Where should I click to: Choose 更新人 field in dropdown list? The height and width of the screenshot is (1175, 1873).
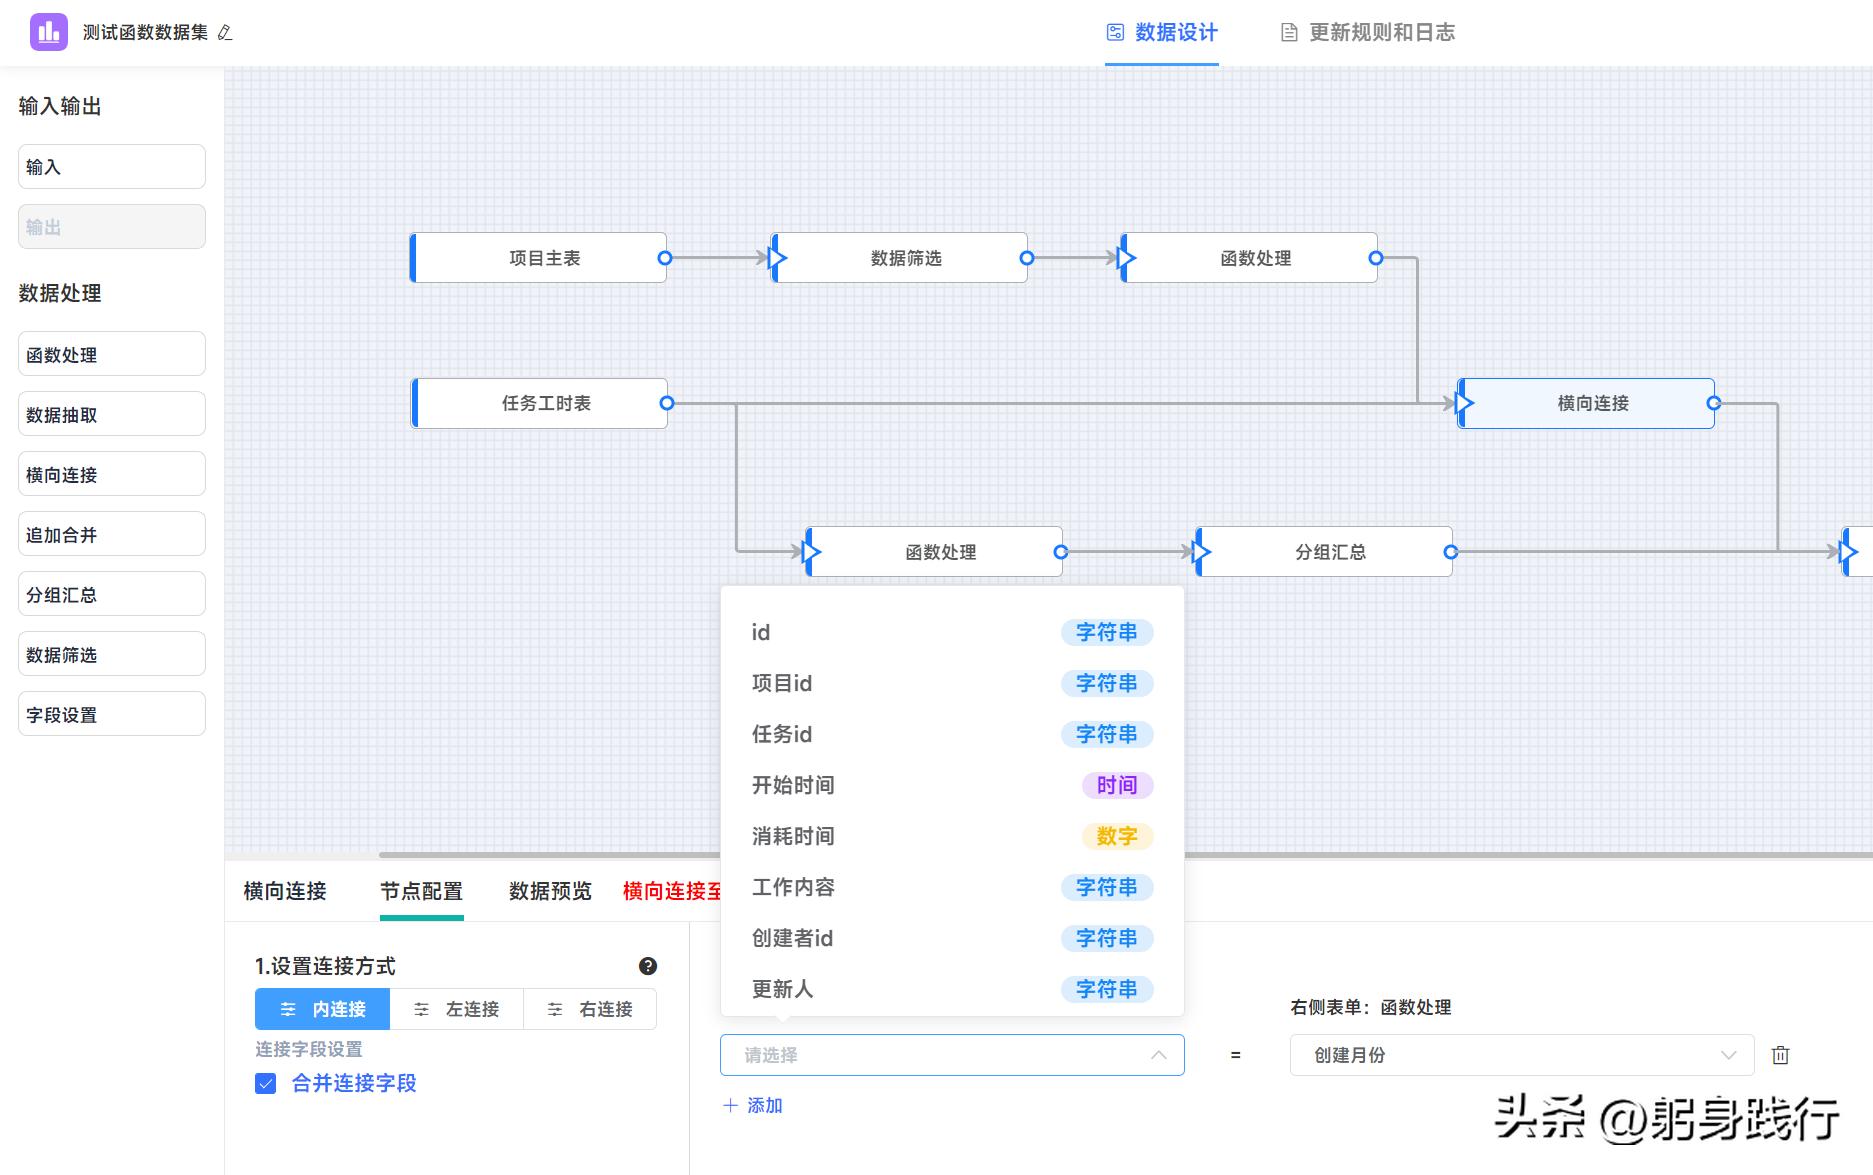click(x=952, y=989)
